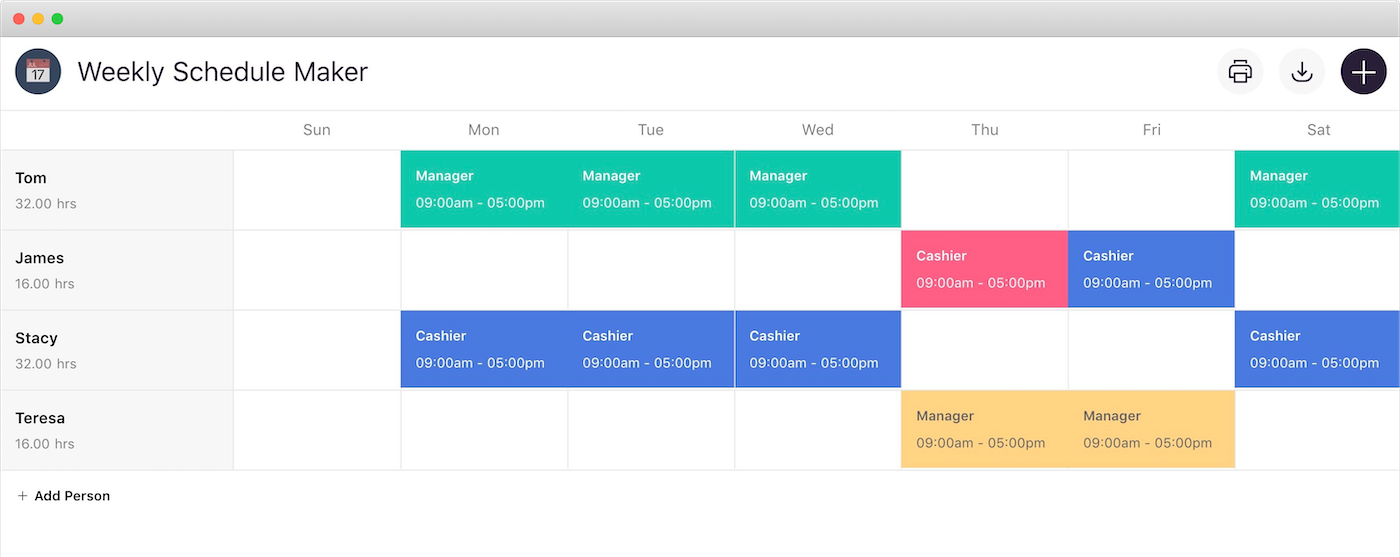Select James's pink Thursday Cashier shift

pyautogui.click(x=984, y=270)
